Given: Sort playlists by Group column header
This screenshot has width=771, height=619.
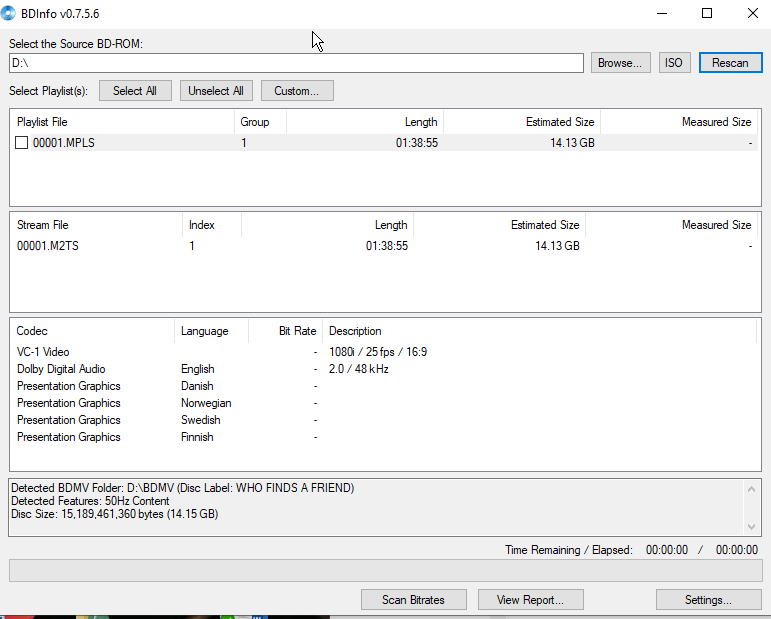Looking at the screenshot, I should point(260,122).
